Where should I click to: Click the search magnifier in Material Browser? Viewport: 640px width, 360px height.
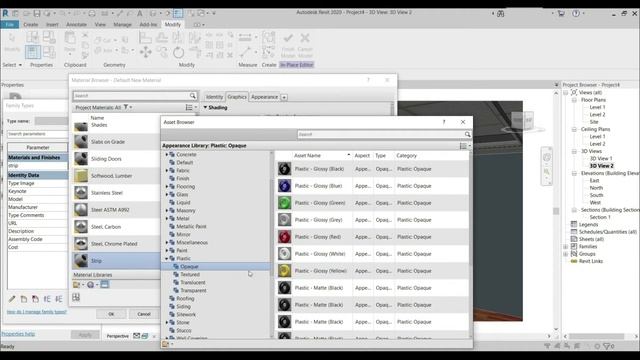(193, 96)
